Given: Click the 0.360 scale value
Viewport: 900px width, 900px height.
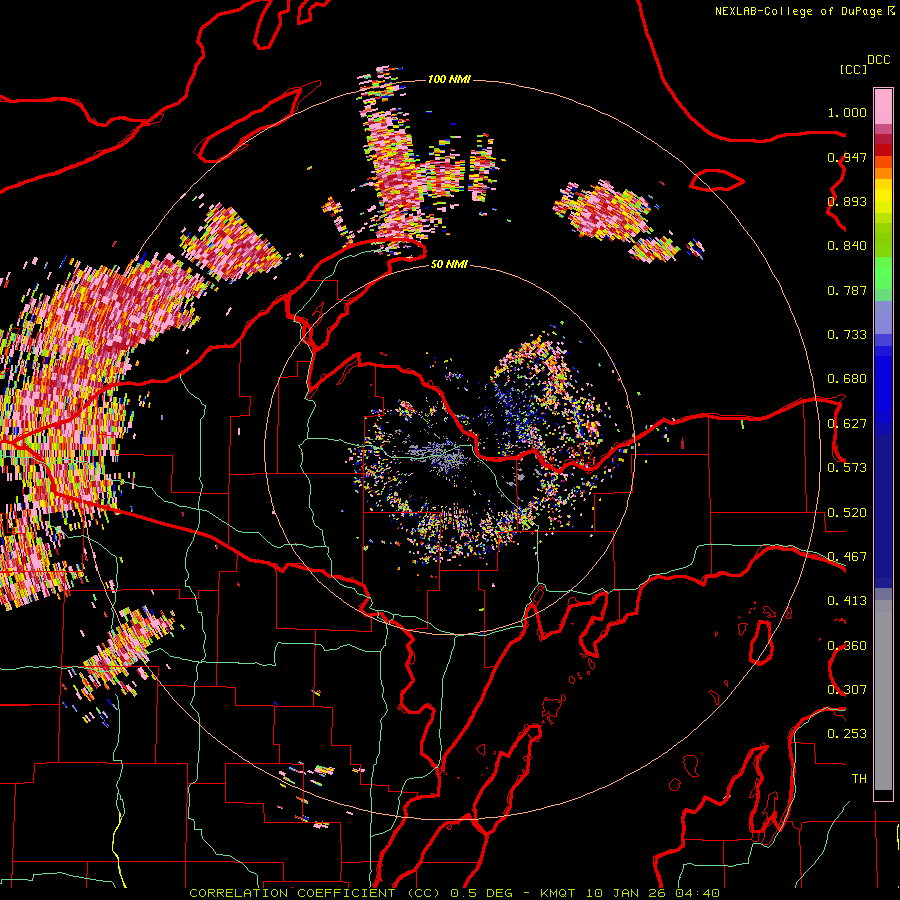Looking at the screenshot, I should 847,646.
